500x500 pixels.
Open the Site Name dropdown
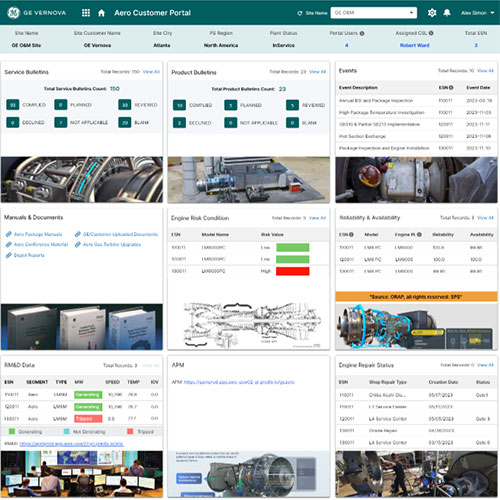point(374,13)
